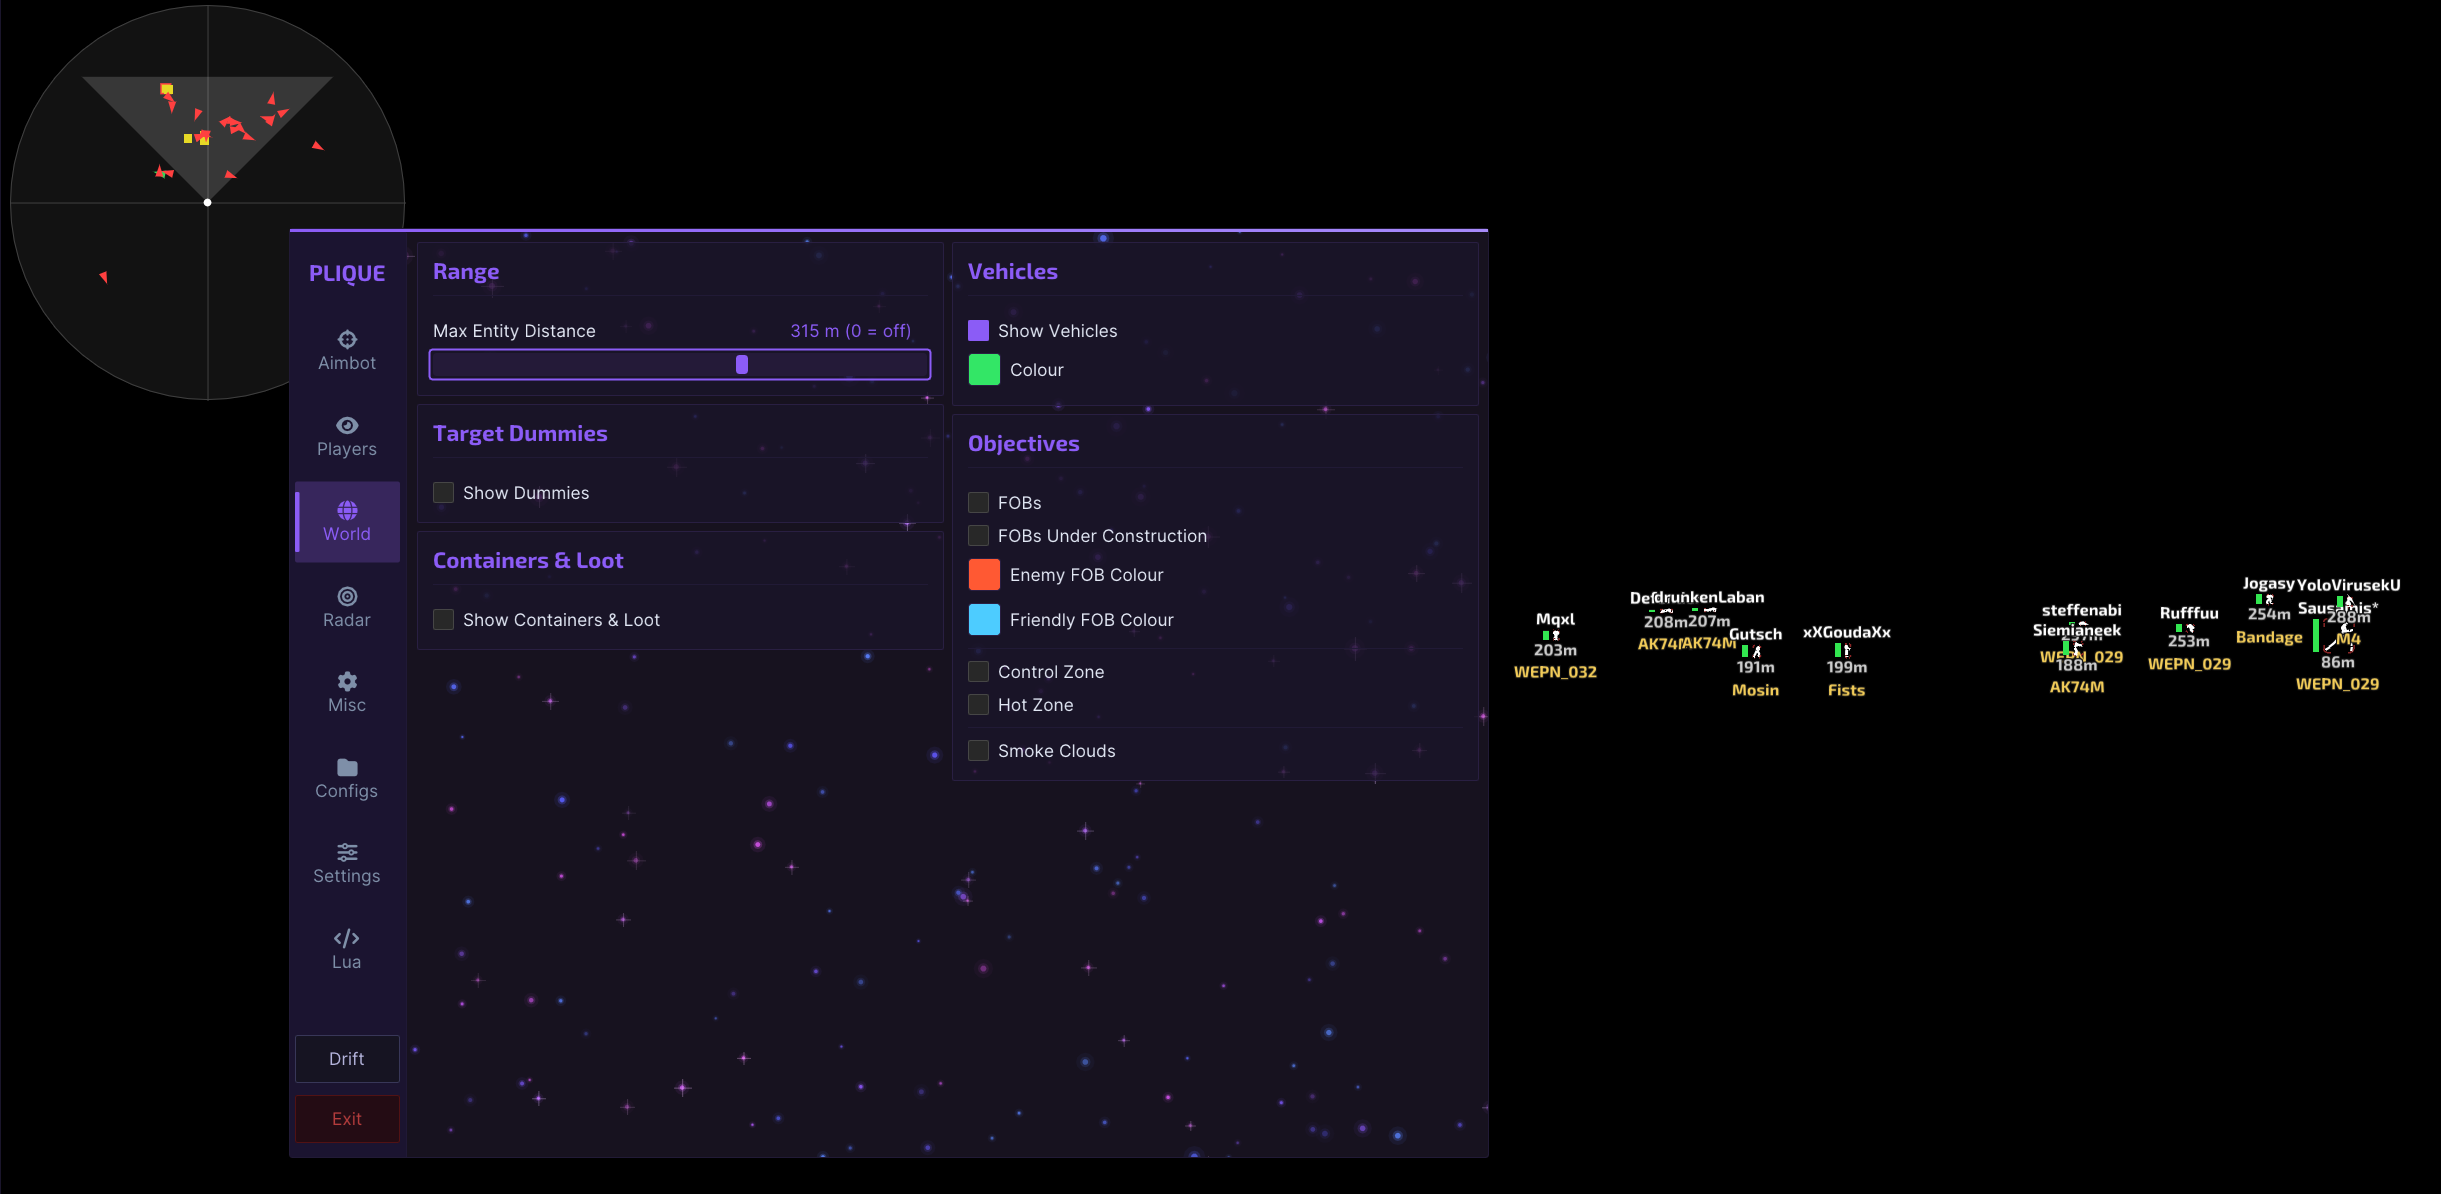Image resolution: width=2441 pixels, height=1194 pixels.
Task: Enable the Smoke Clouds checkbox
Action: click(x=979, y=751)
